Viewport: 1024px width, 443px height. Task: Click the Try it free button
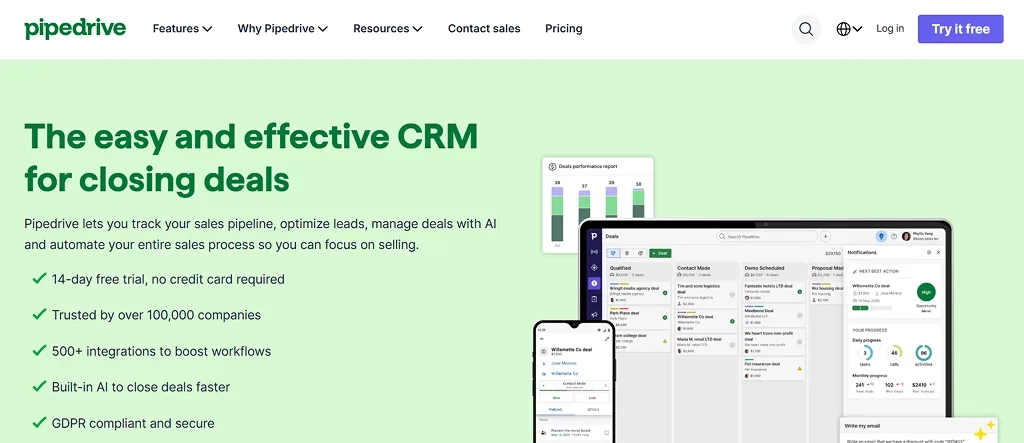point(961,29)
